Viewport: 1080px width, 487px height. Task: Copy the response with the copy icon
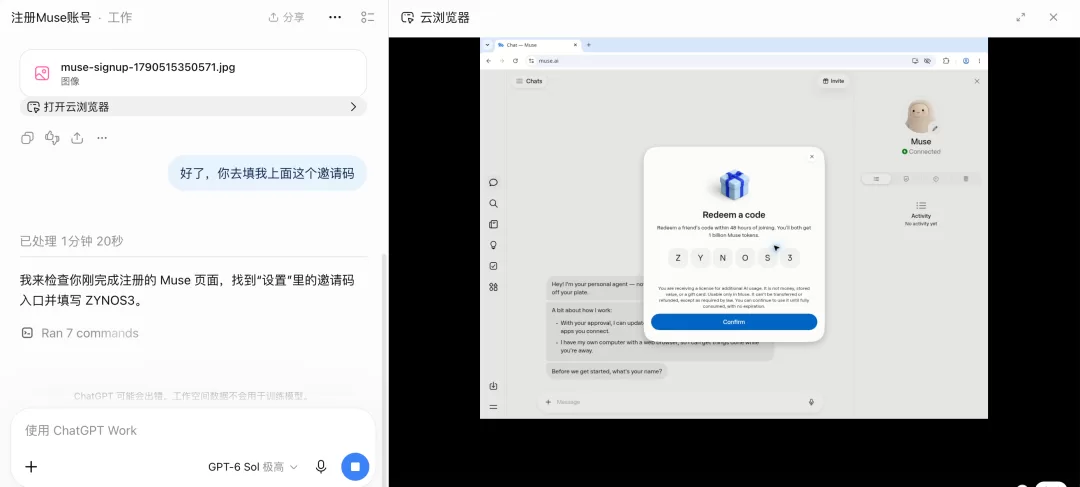click(28, 138)
